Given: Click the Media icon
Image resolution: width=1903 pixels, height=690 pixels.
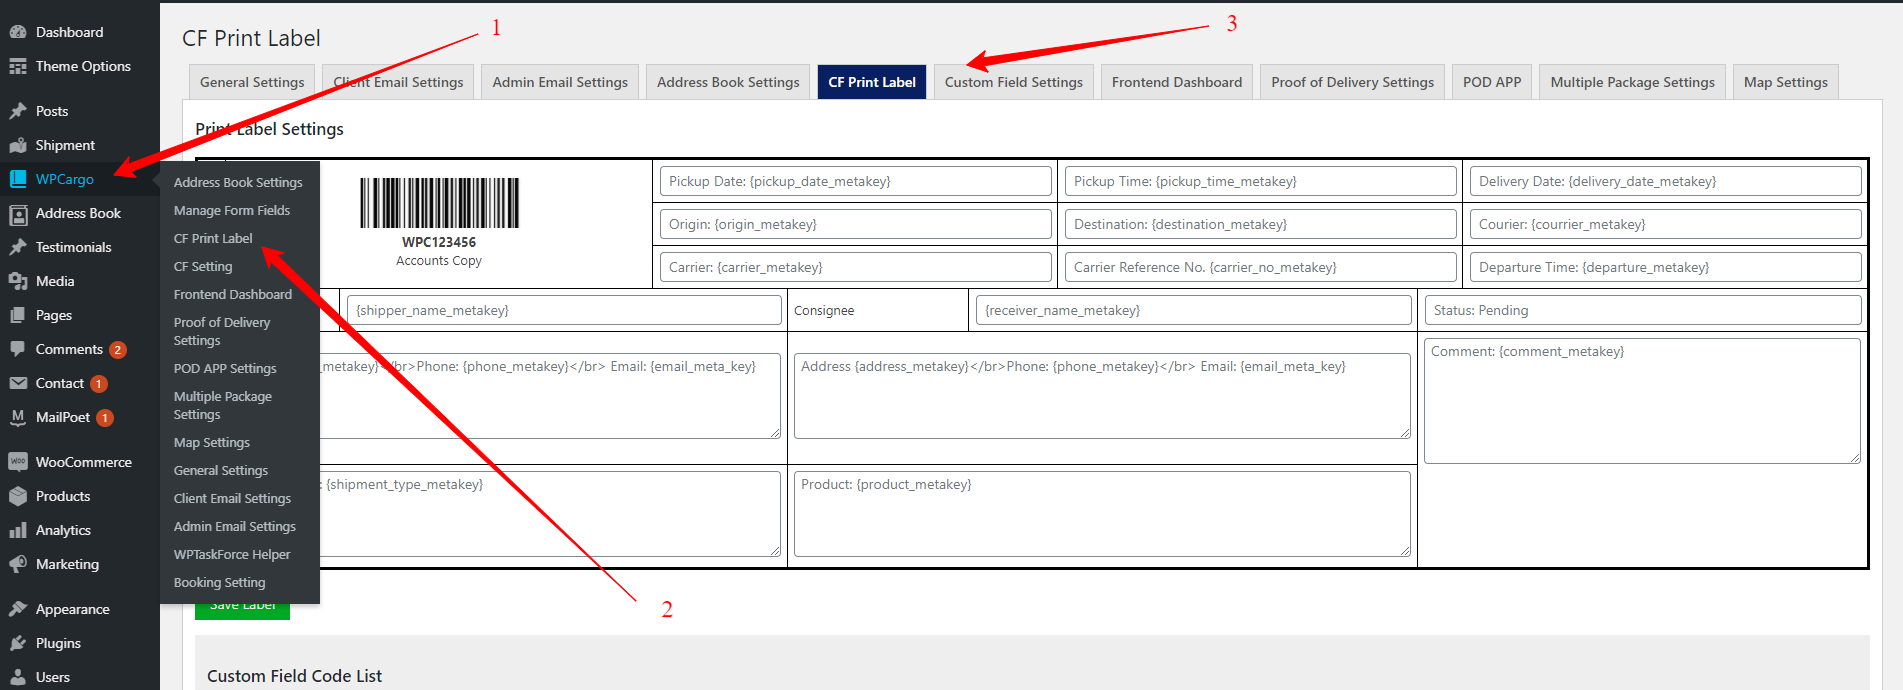Looking at the screenshot, I should [x=18, y=281].
